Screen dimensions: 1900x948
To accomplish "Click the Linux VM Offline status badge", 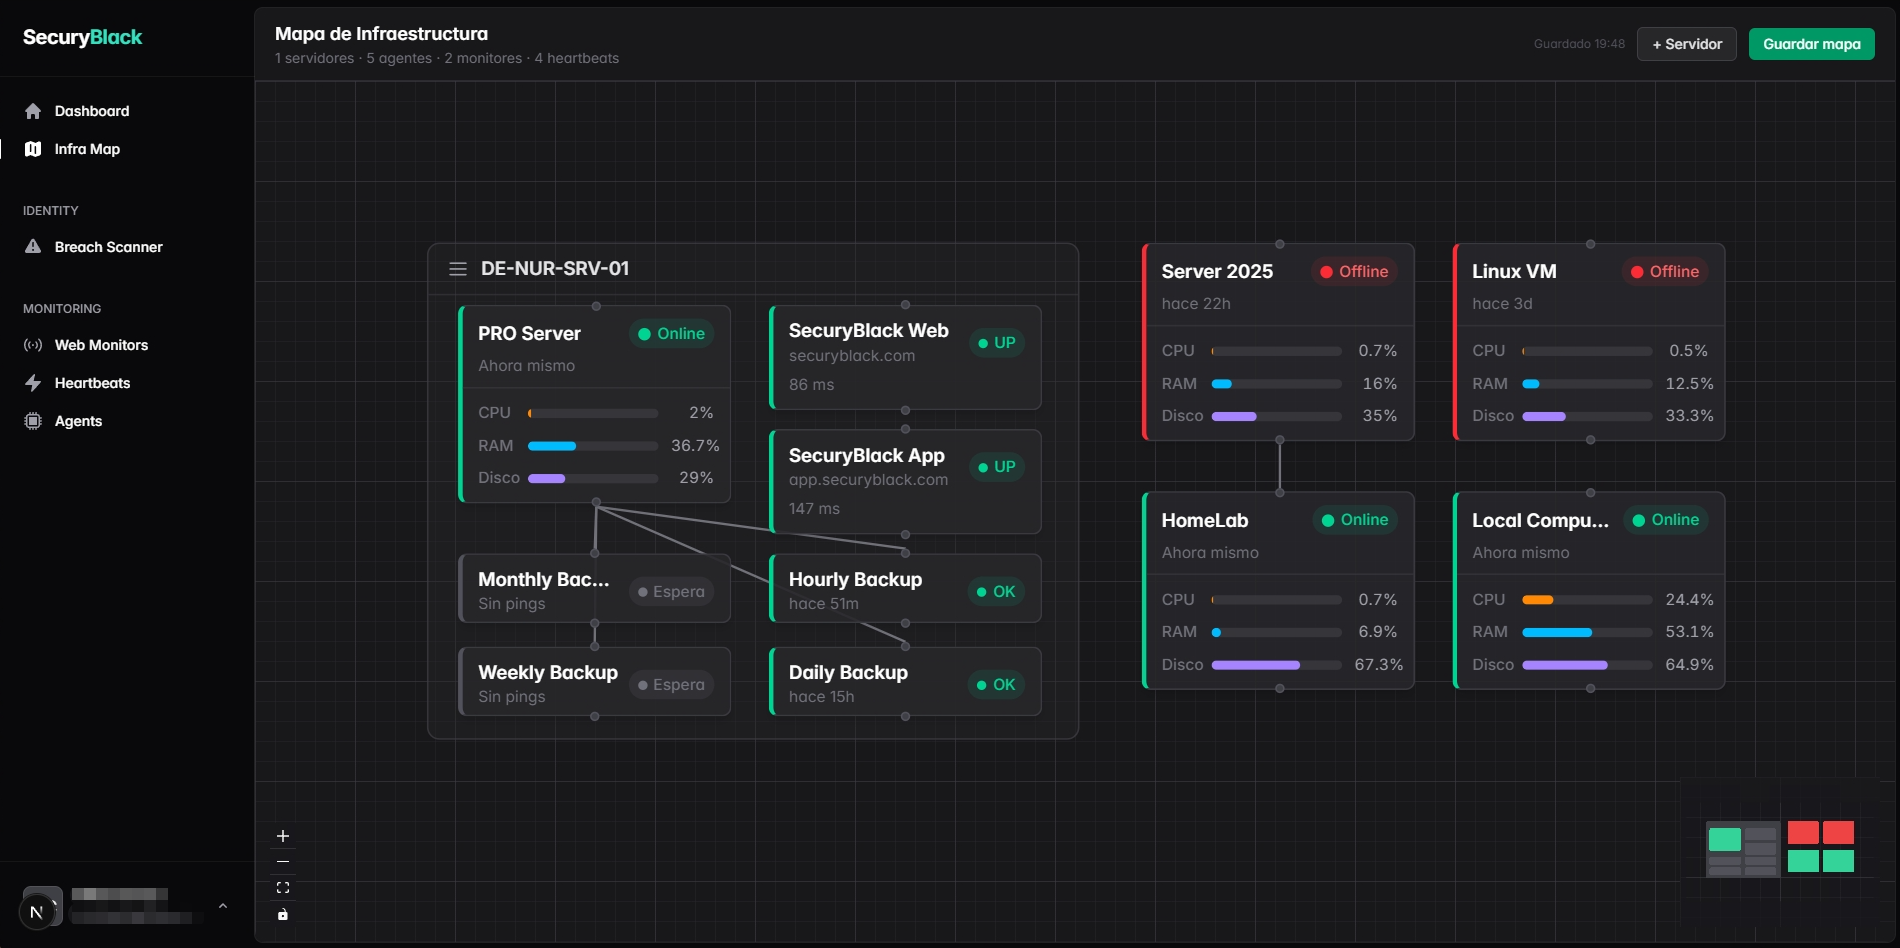I will pos(1665,272).
